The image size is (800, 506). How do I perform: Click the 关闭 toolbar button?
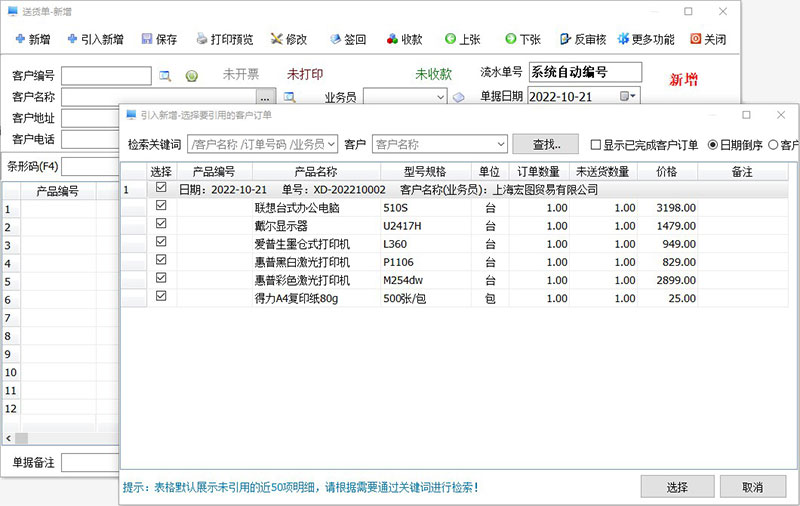[708, 39]
